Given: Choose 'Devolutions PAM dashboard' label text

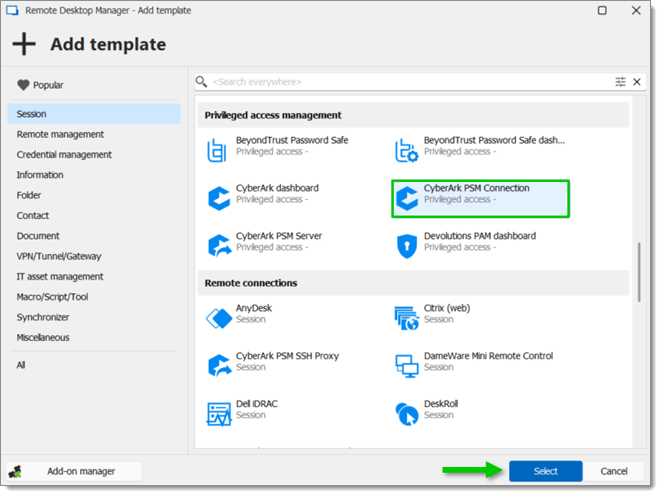Looking at the screenshot, I should pos(480,236).
